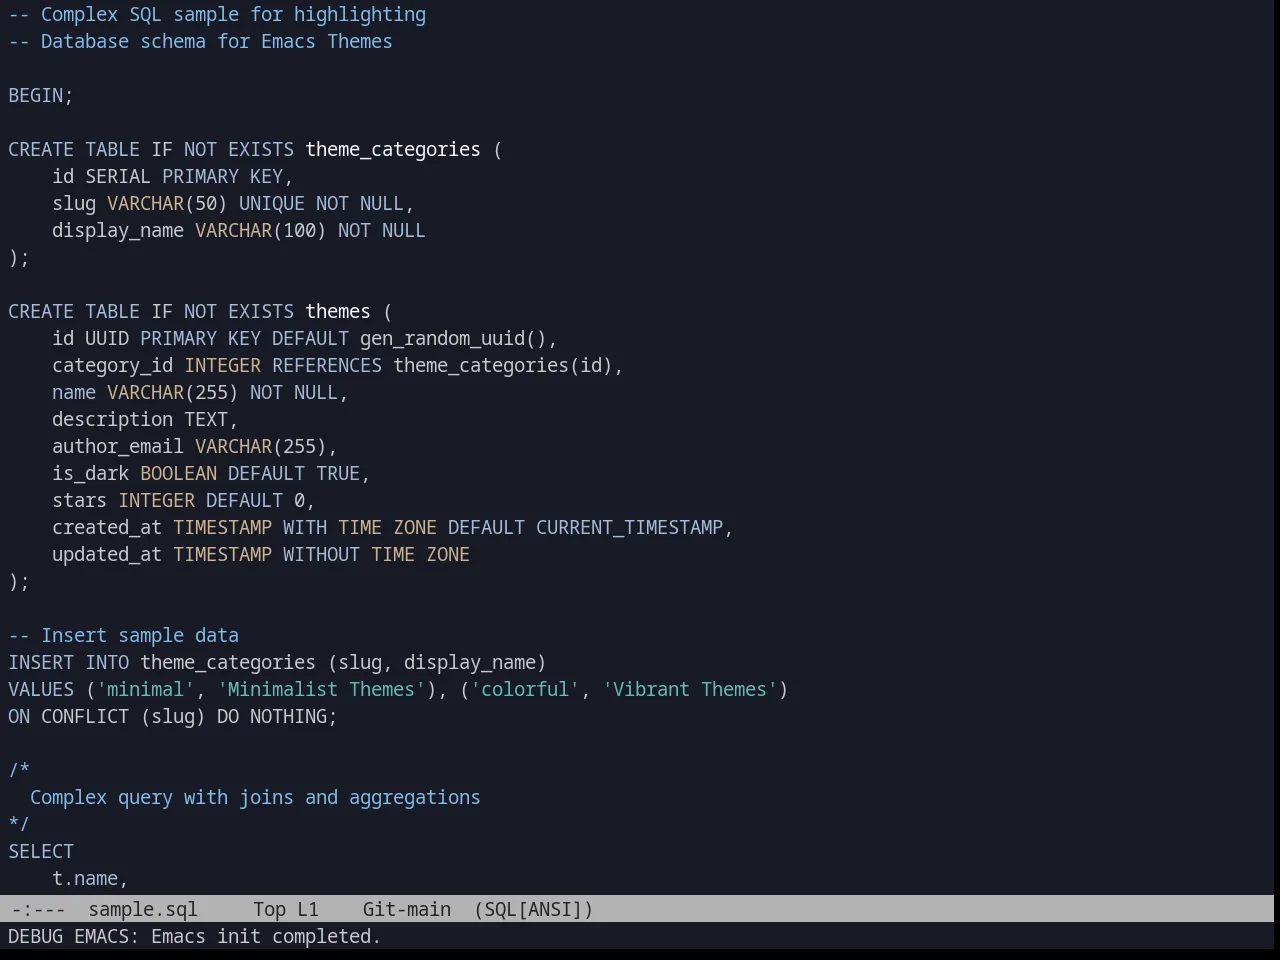Click the Top L1 position indicator
The image size is (1280, 960).
[286, 909]
